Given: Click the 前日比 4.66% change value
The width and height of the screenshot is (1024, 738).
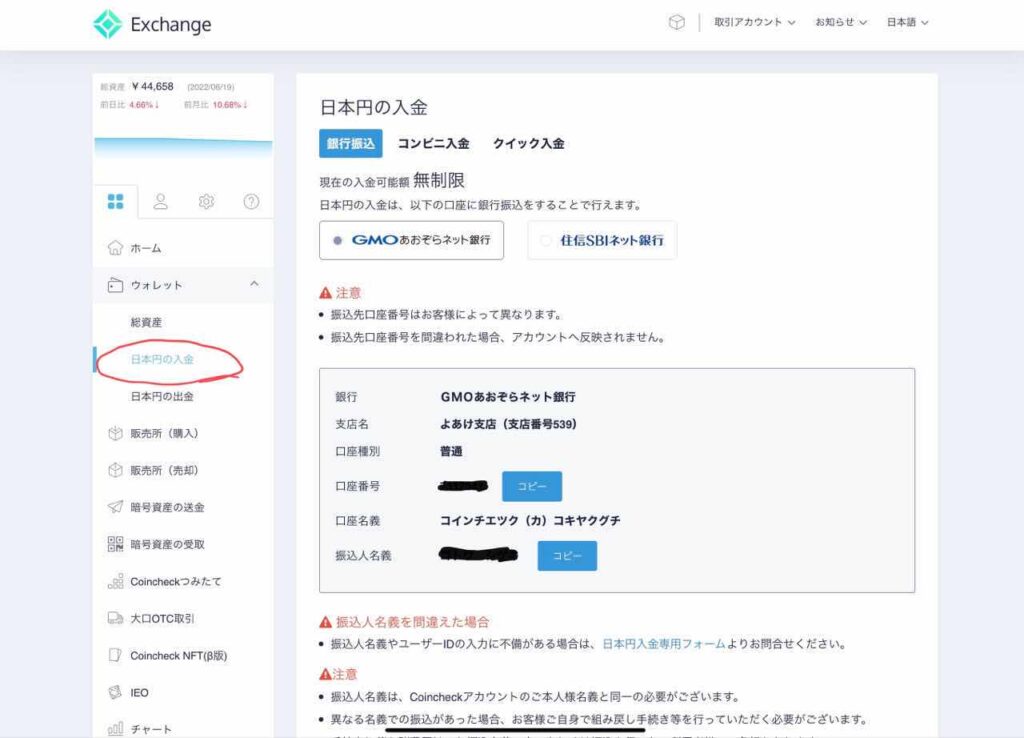Looking at the screenshot, I should pos(144,104).
